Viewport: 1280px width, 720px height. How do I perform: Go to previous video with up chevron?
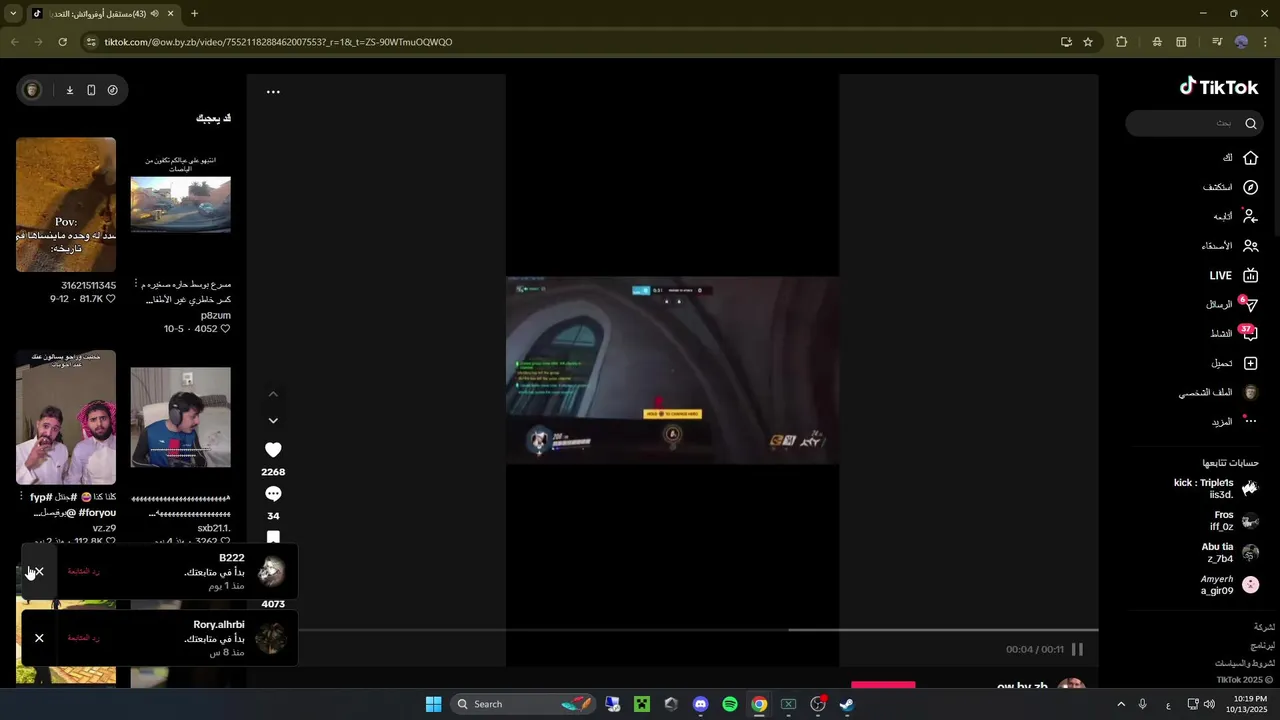point(273,394)
